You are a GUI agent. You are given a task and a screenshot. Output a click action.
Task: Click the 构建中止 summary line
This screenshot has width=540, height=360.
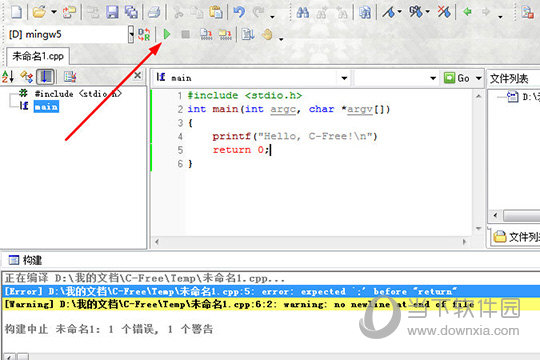(x=108, y=329)
